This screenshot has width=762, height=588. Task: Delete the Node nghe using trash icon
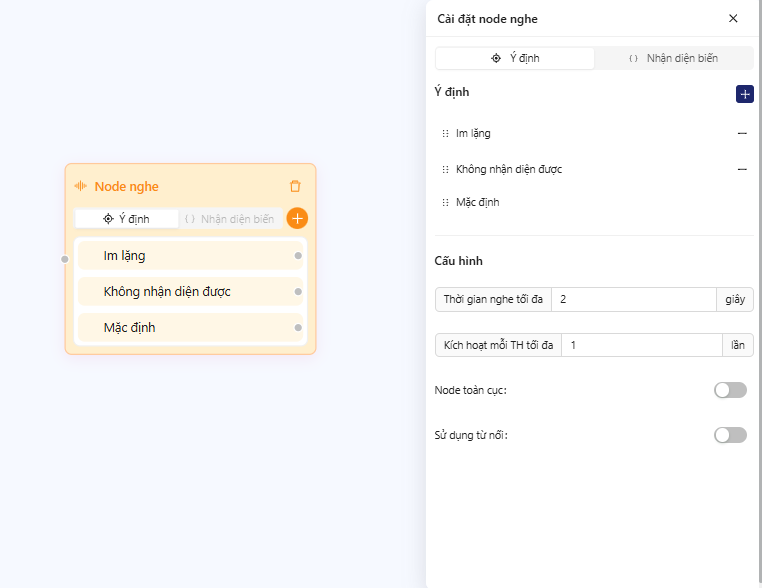[x=295, y=186]
